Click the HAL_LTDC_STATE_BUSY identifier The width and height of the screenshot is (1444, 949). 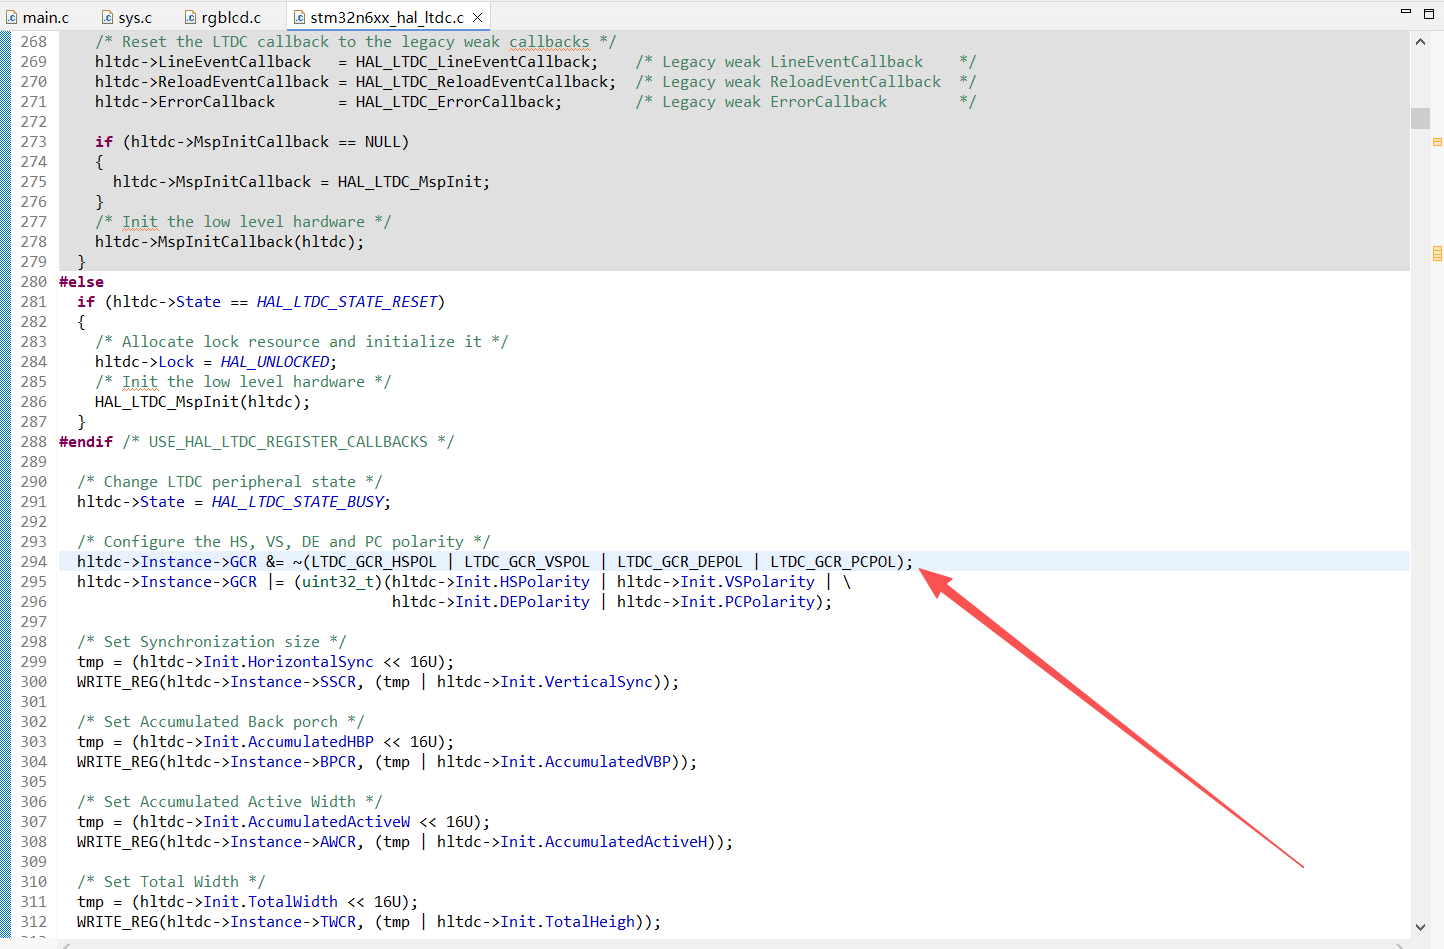click(x=298, y=502)
